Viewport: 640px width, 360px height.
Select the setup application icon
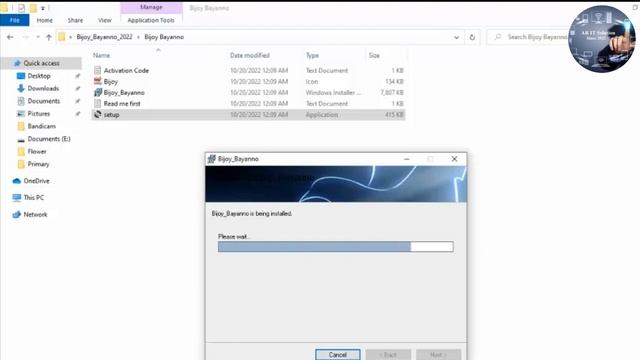click(98, 115)
